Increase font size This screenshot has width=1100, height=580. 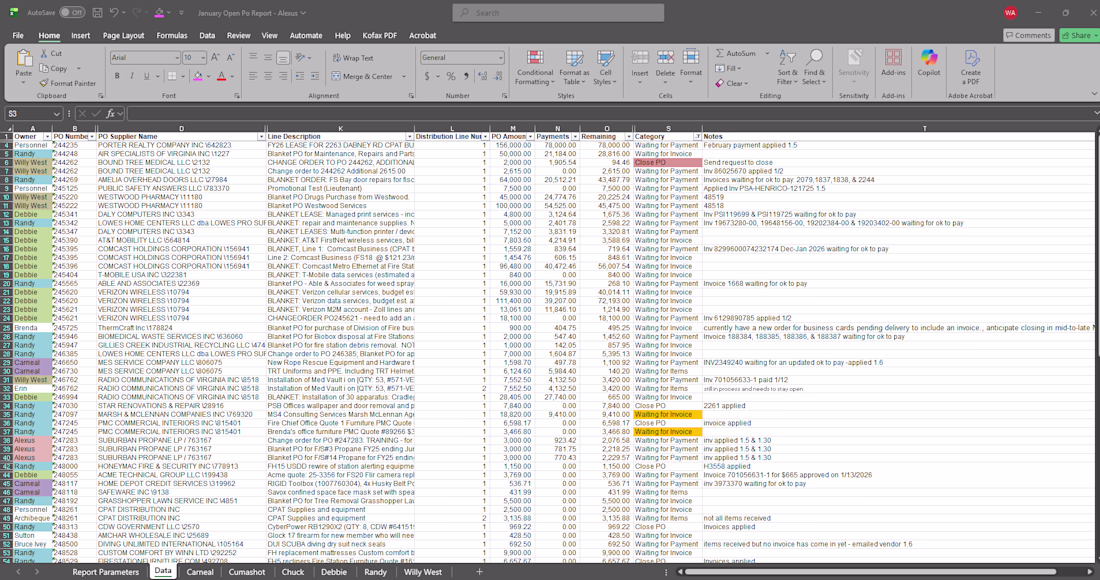[215, 58]
